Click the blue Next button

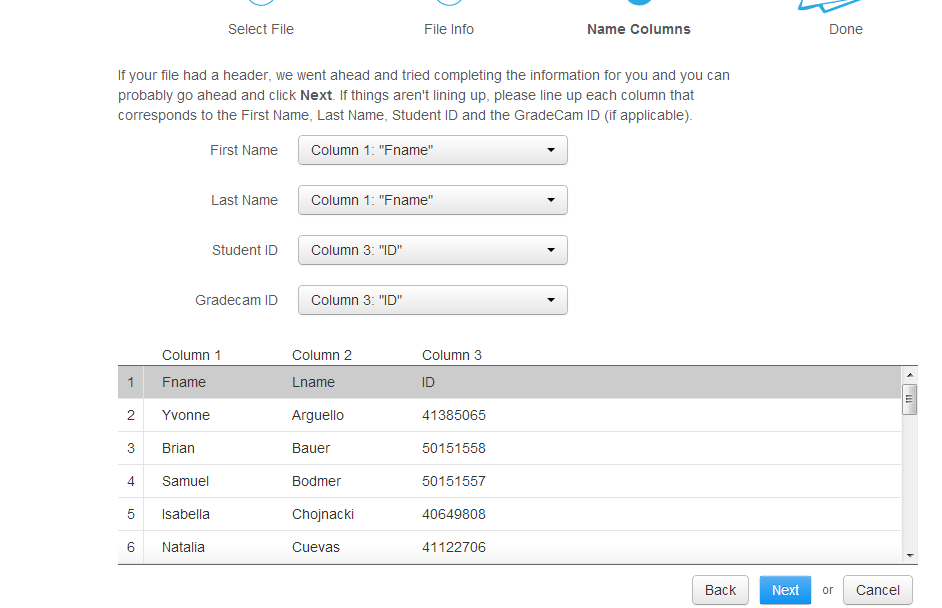point(785,590)
